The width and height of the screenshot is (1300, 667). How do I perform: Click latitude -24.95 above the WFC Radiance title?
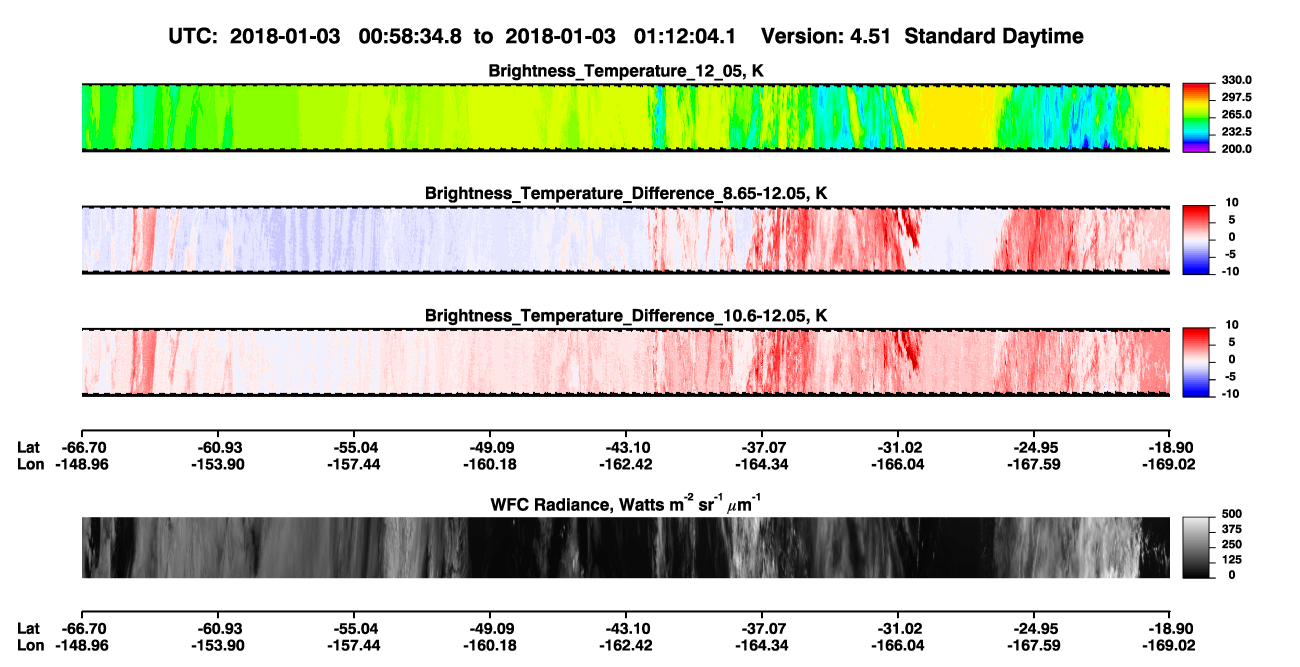(x=1034, y=447)
